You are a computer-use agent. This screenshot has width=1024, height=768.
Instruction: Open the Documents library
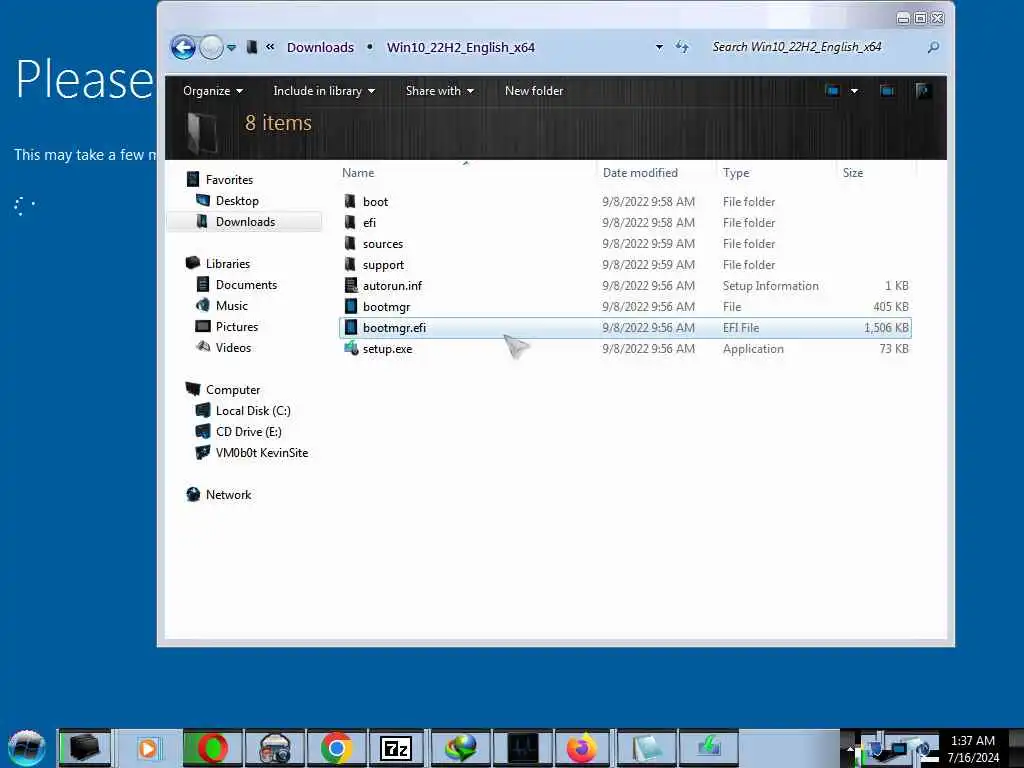246,285
